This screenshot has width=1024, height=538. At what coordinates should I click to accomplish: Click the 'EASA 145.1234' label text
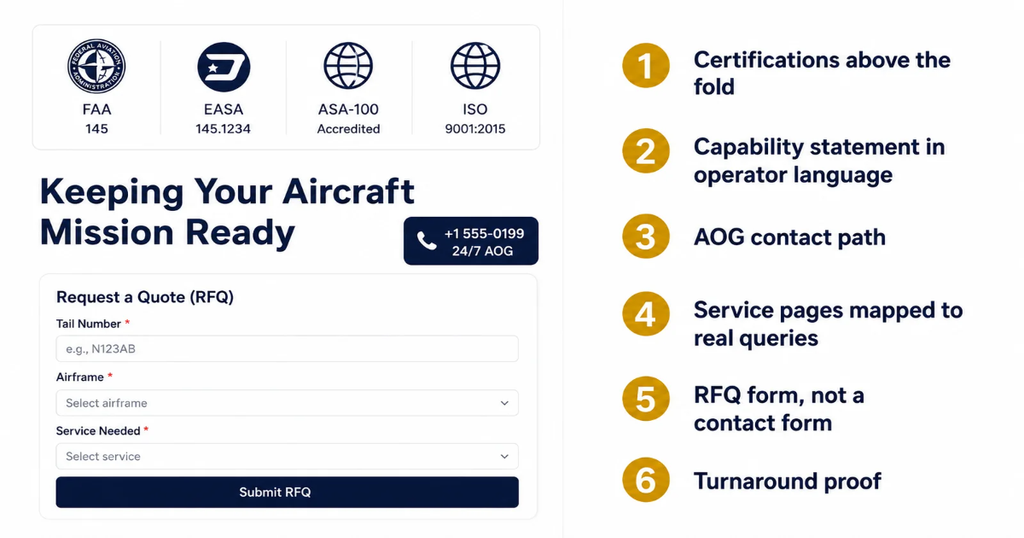pyautogui.click(x=223, y=118)
